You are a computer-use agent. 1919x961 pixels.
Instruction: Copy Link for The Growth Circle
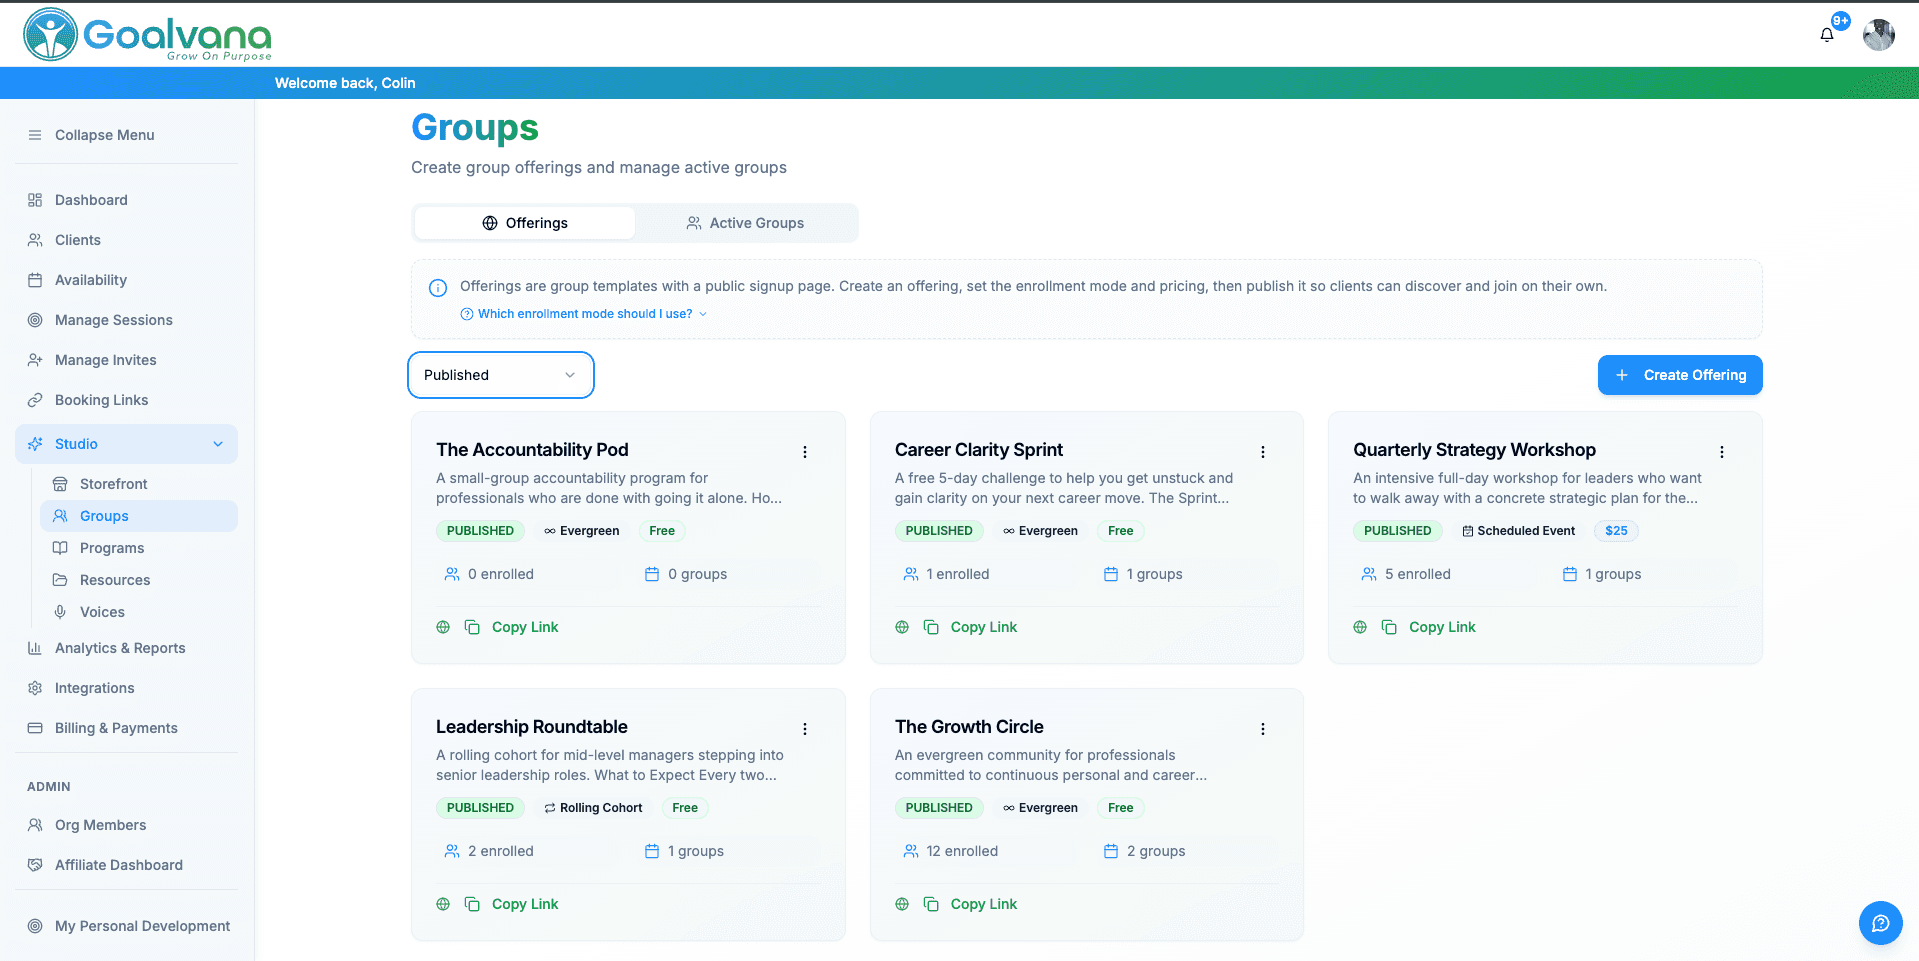tap(983, 903)
